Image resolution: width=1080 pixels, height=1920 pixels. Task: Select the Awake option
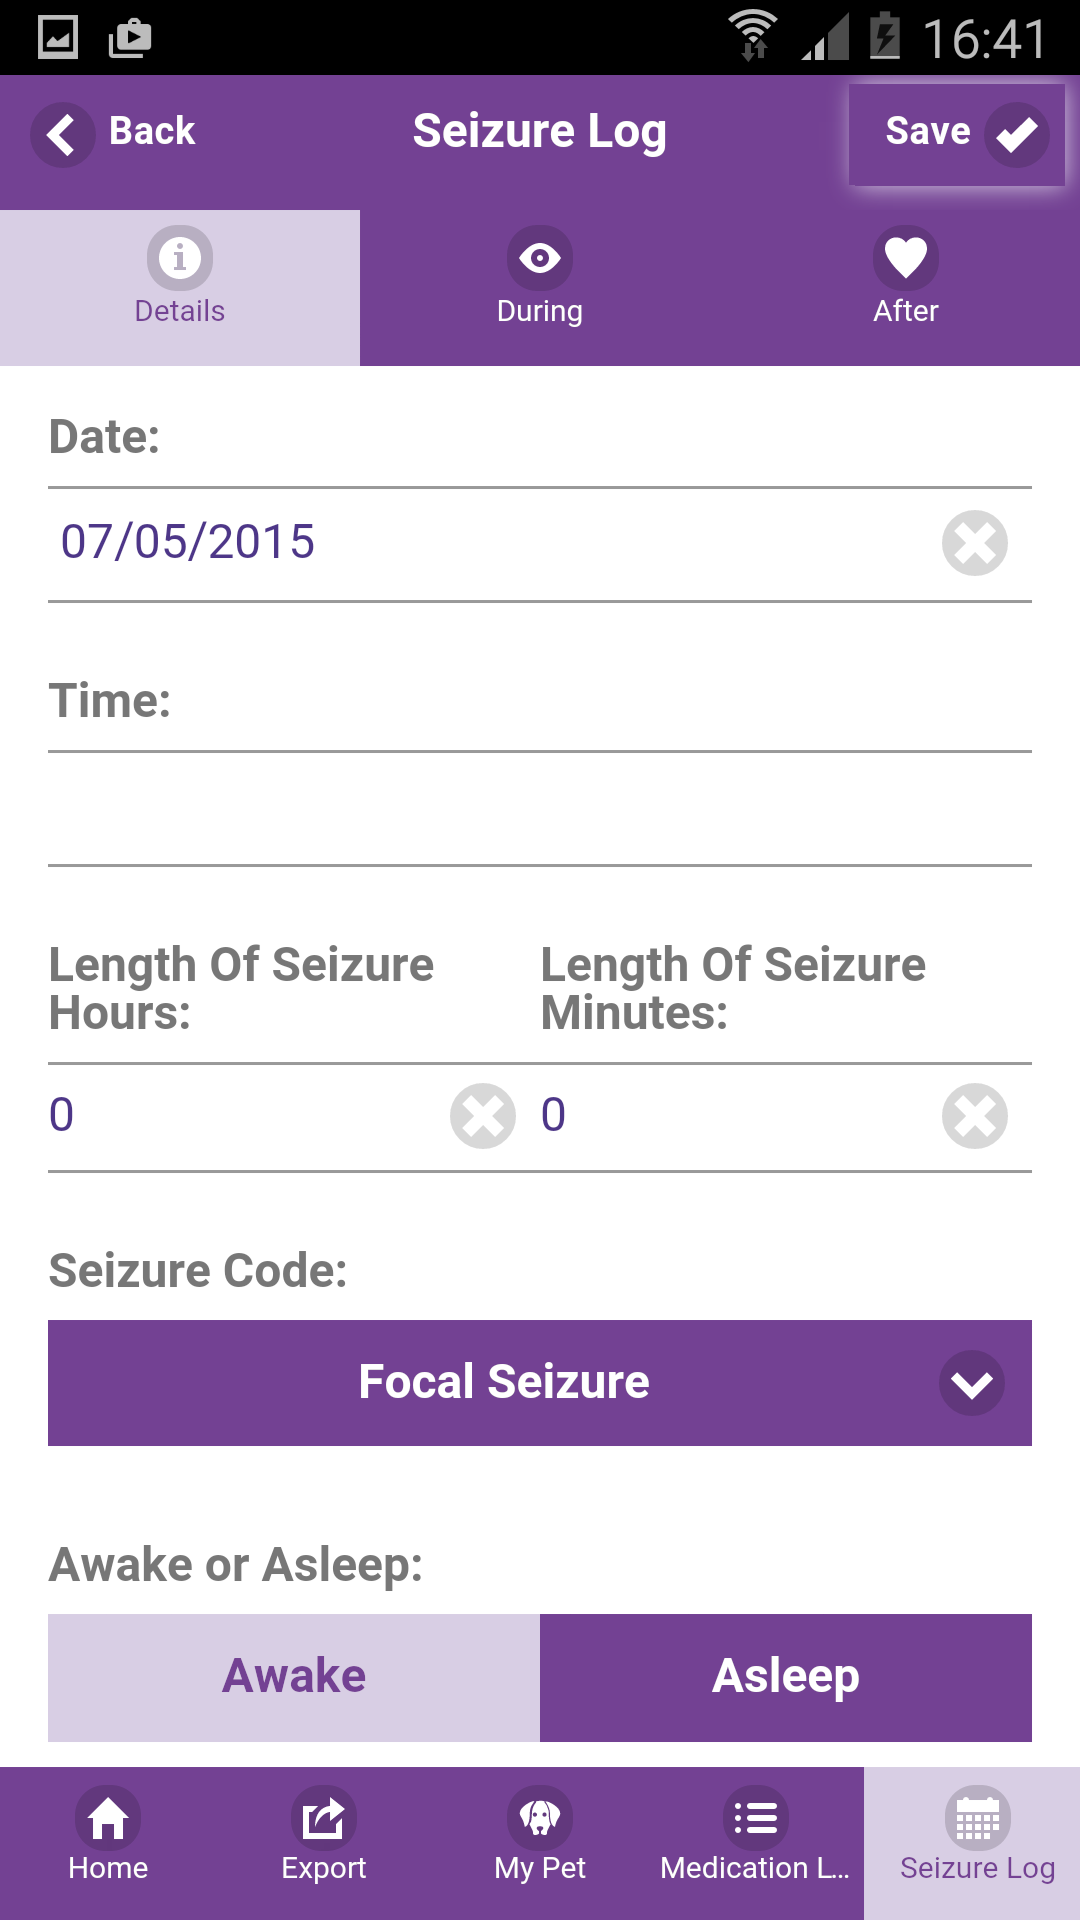(294, 1678)
